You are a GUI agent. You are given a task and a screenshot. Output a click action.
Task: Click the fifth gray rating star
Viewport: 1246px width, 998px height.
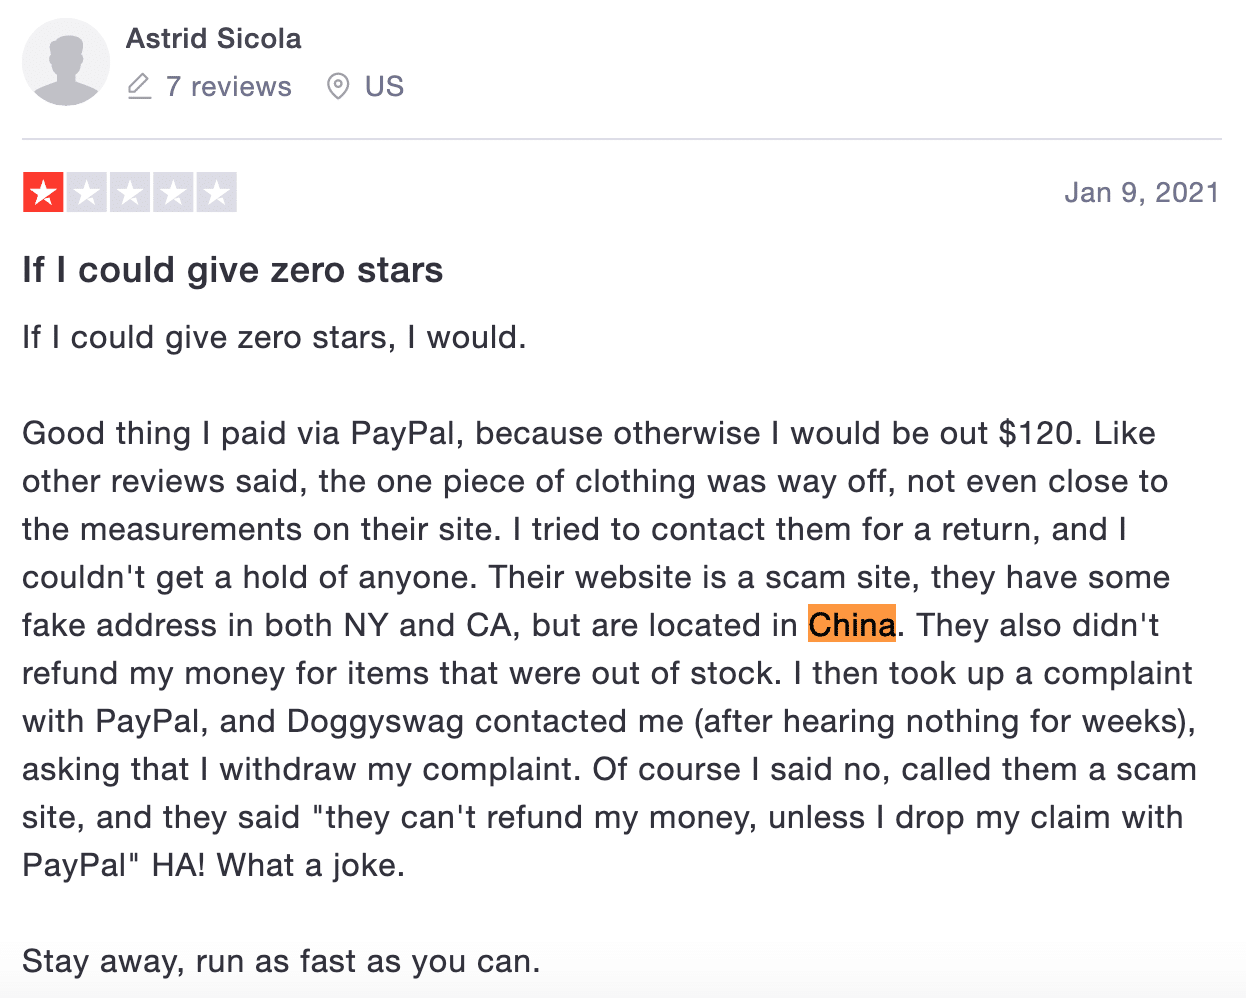point(217,192)
